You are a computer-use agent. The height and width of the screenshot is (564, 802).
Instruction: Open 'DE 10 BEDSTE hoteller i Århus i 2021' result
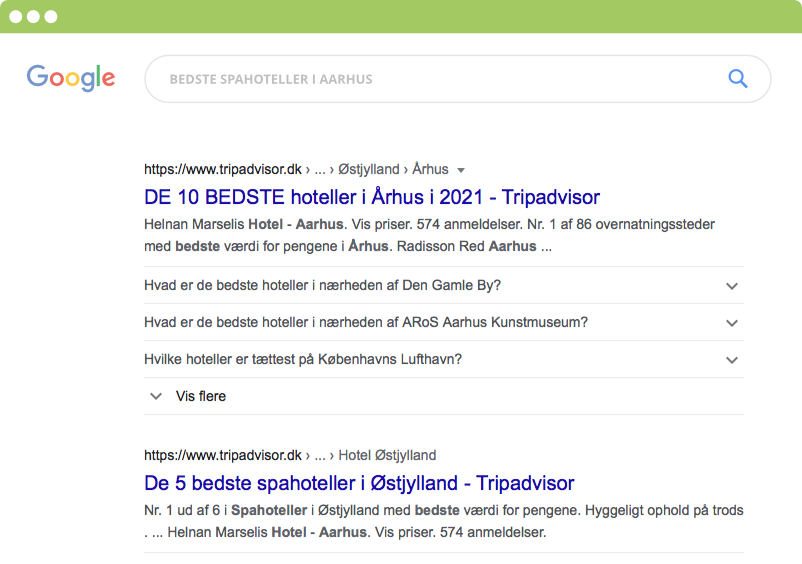[372, 197]
